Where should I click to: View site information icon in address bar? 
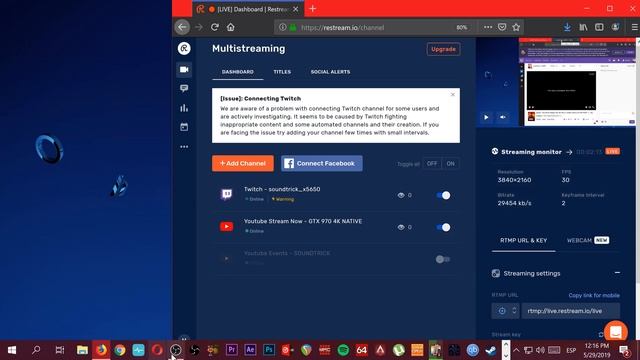[x=282, y=27]
